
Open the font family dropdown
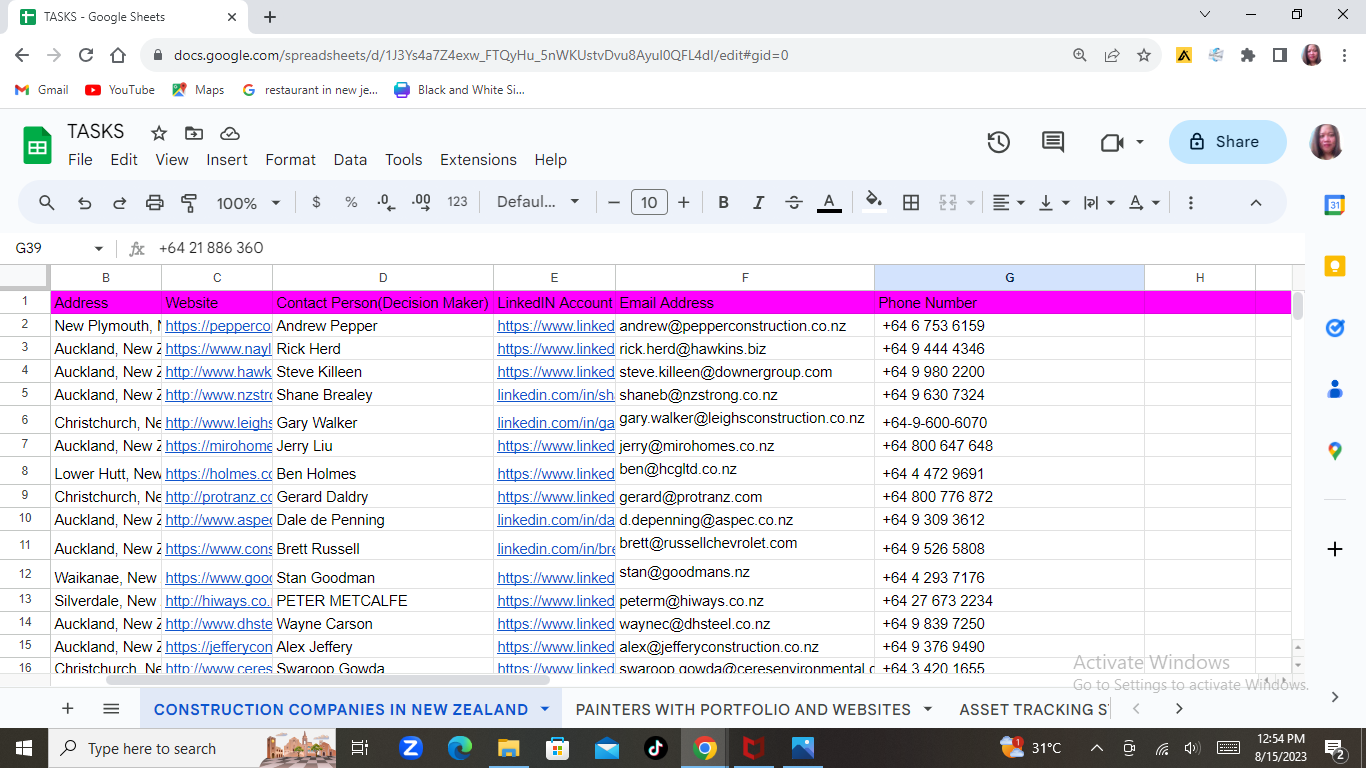tap(538, 202)
